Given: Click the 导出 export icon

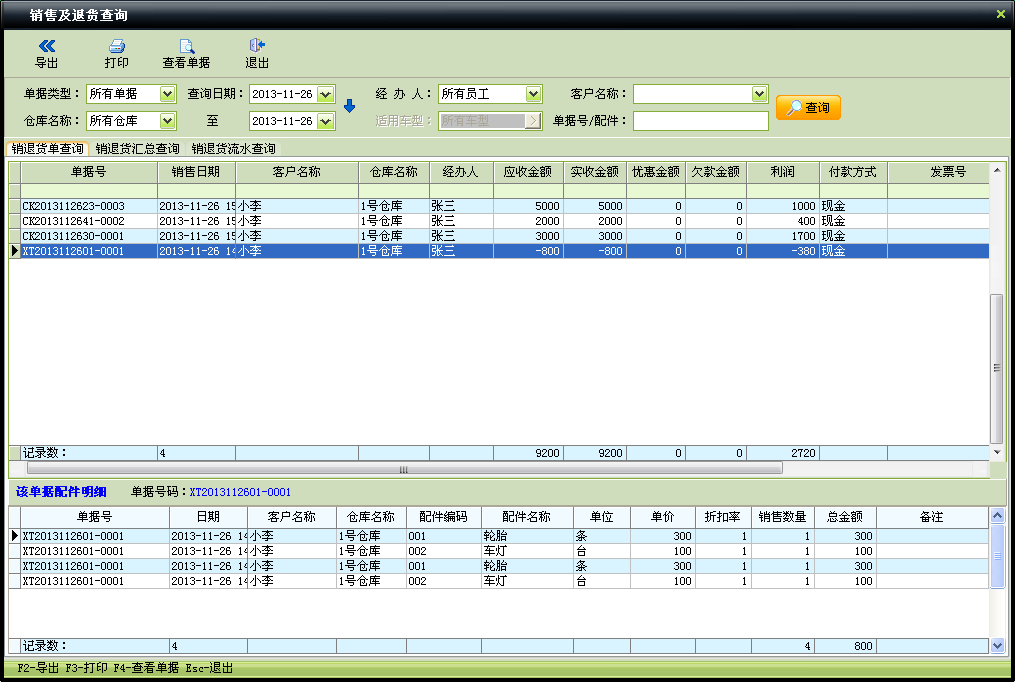Looking at the screenshot, I should tap(47, 46).
